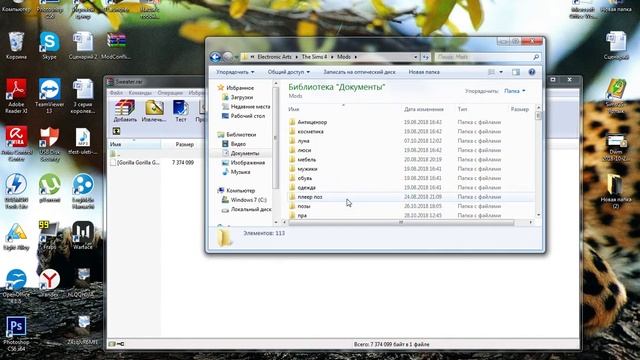This screenshot has height=360, width=640.
Task: Open Упорядочить dropdown in Explorer toolbar
Action: [235, 72]
